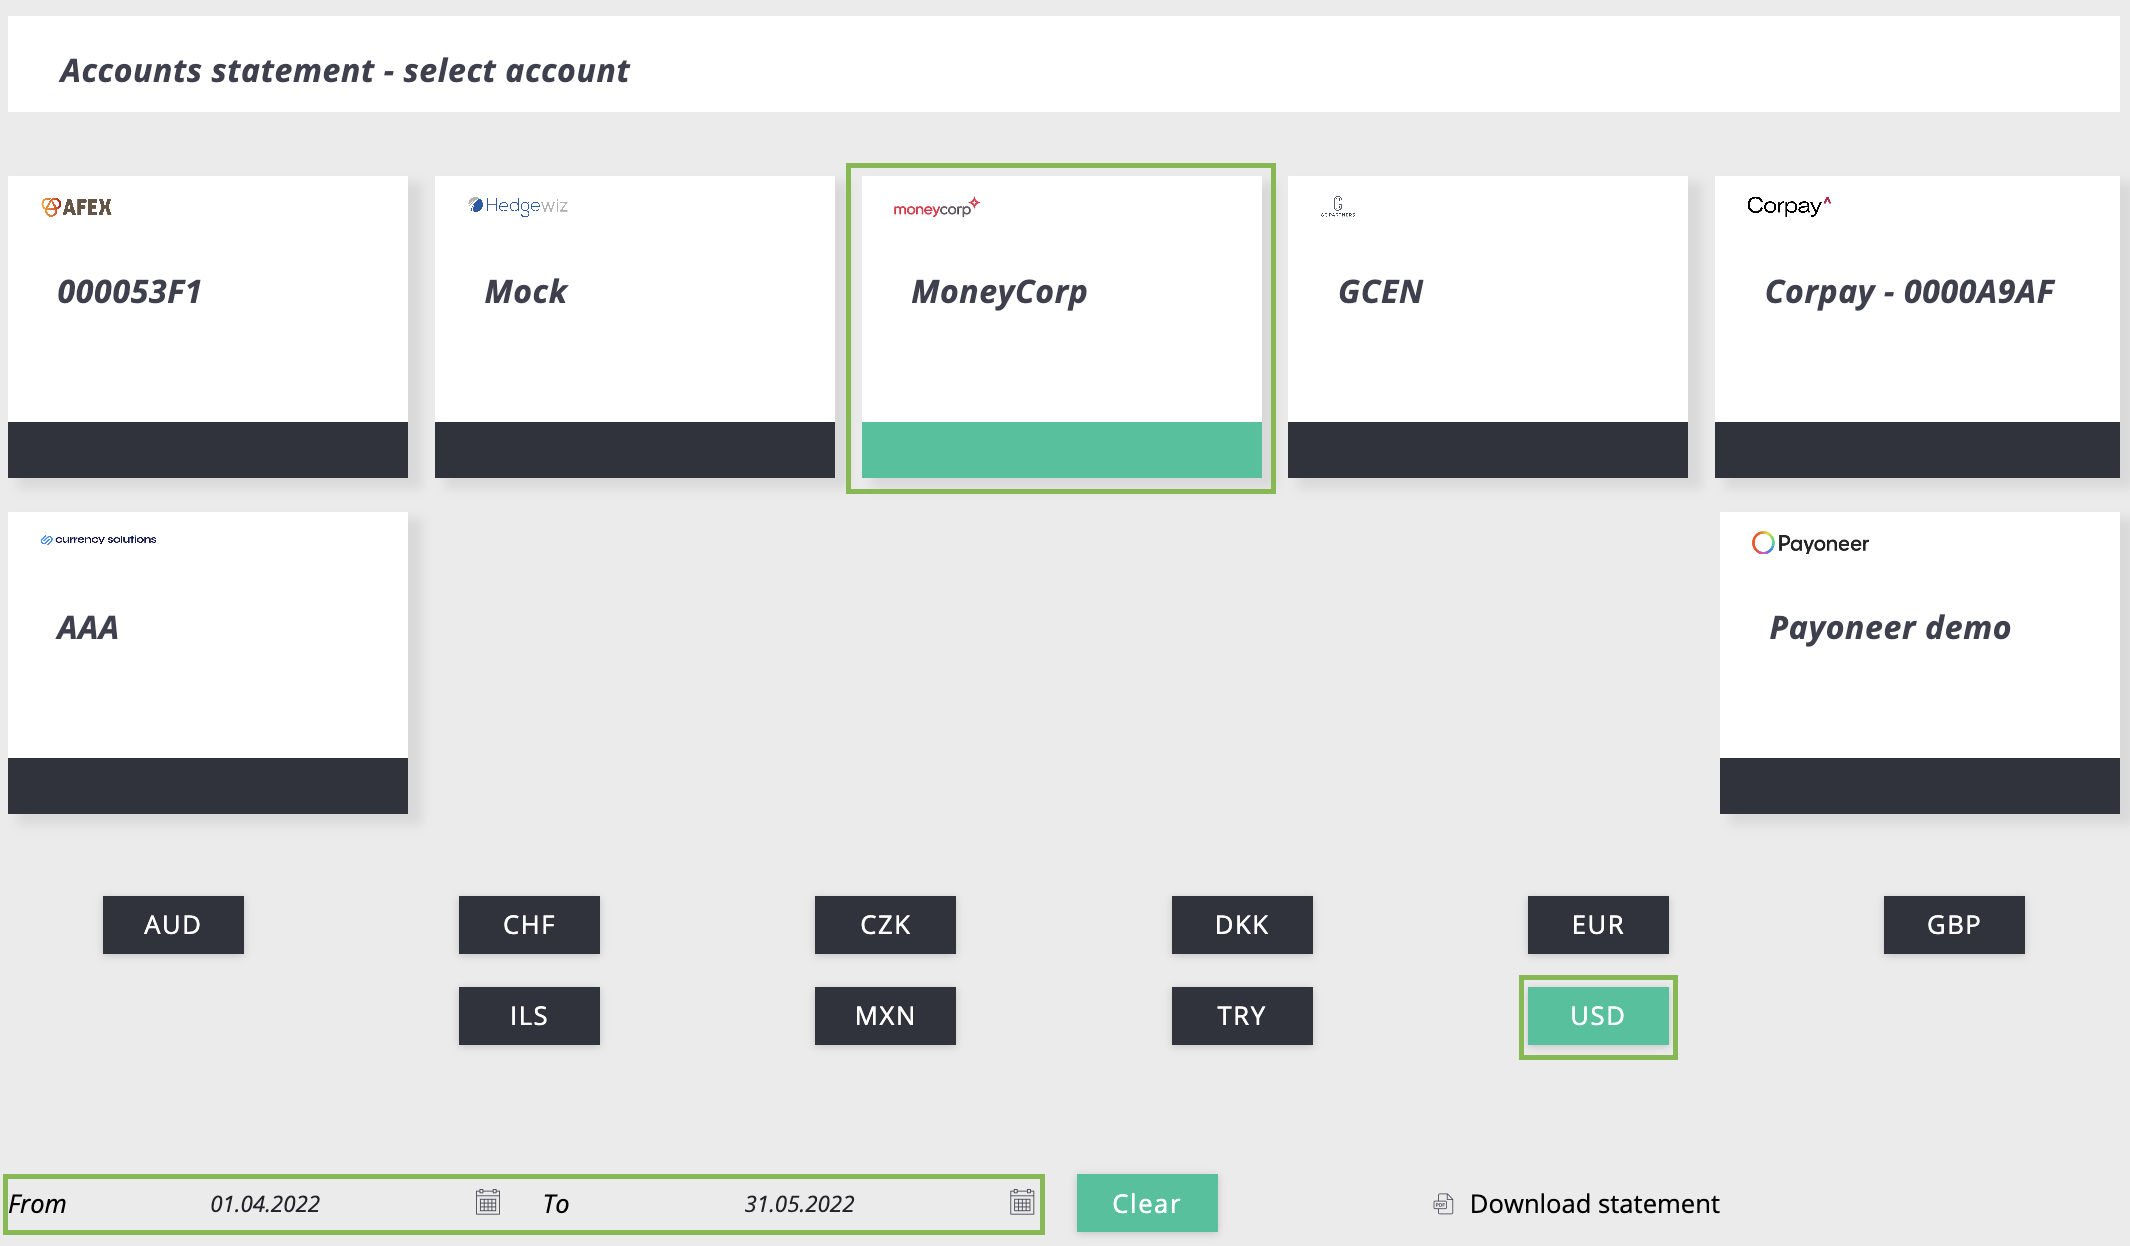Choose the CHF currency button
The height and width of the screenshot is (1246, 2130).
click(x=529, y=925)
